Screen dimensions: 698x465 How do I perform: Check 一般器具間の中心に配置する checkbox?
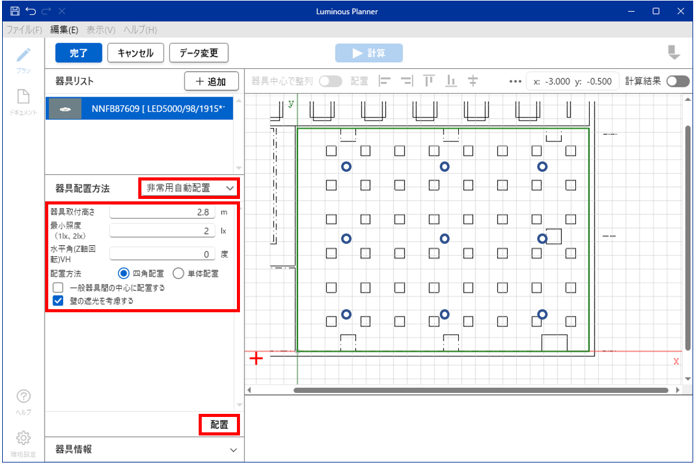pos(58,287)
